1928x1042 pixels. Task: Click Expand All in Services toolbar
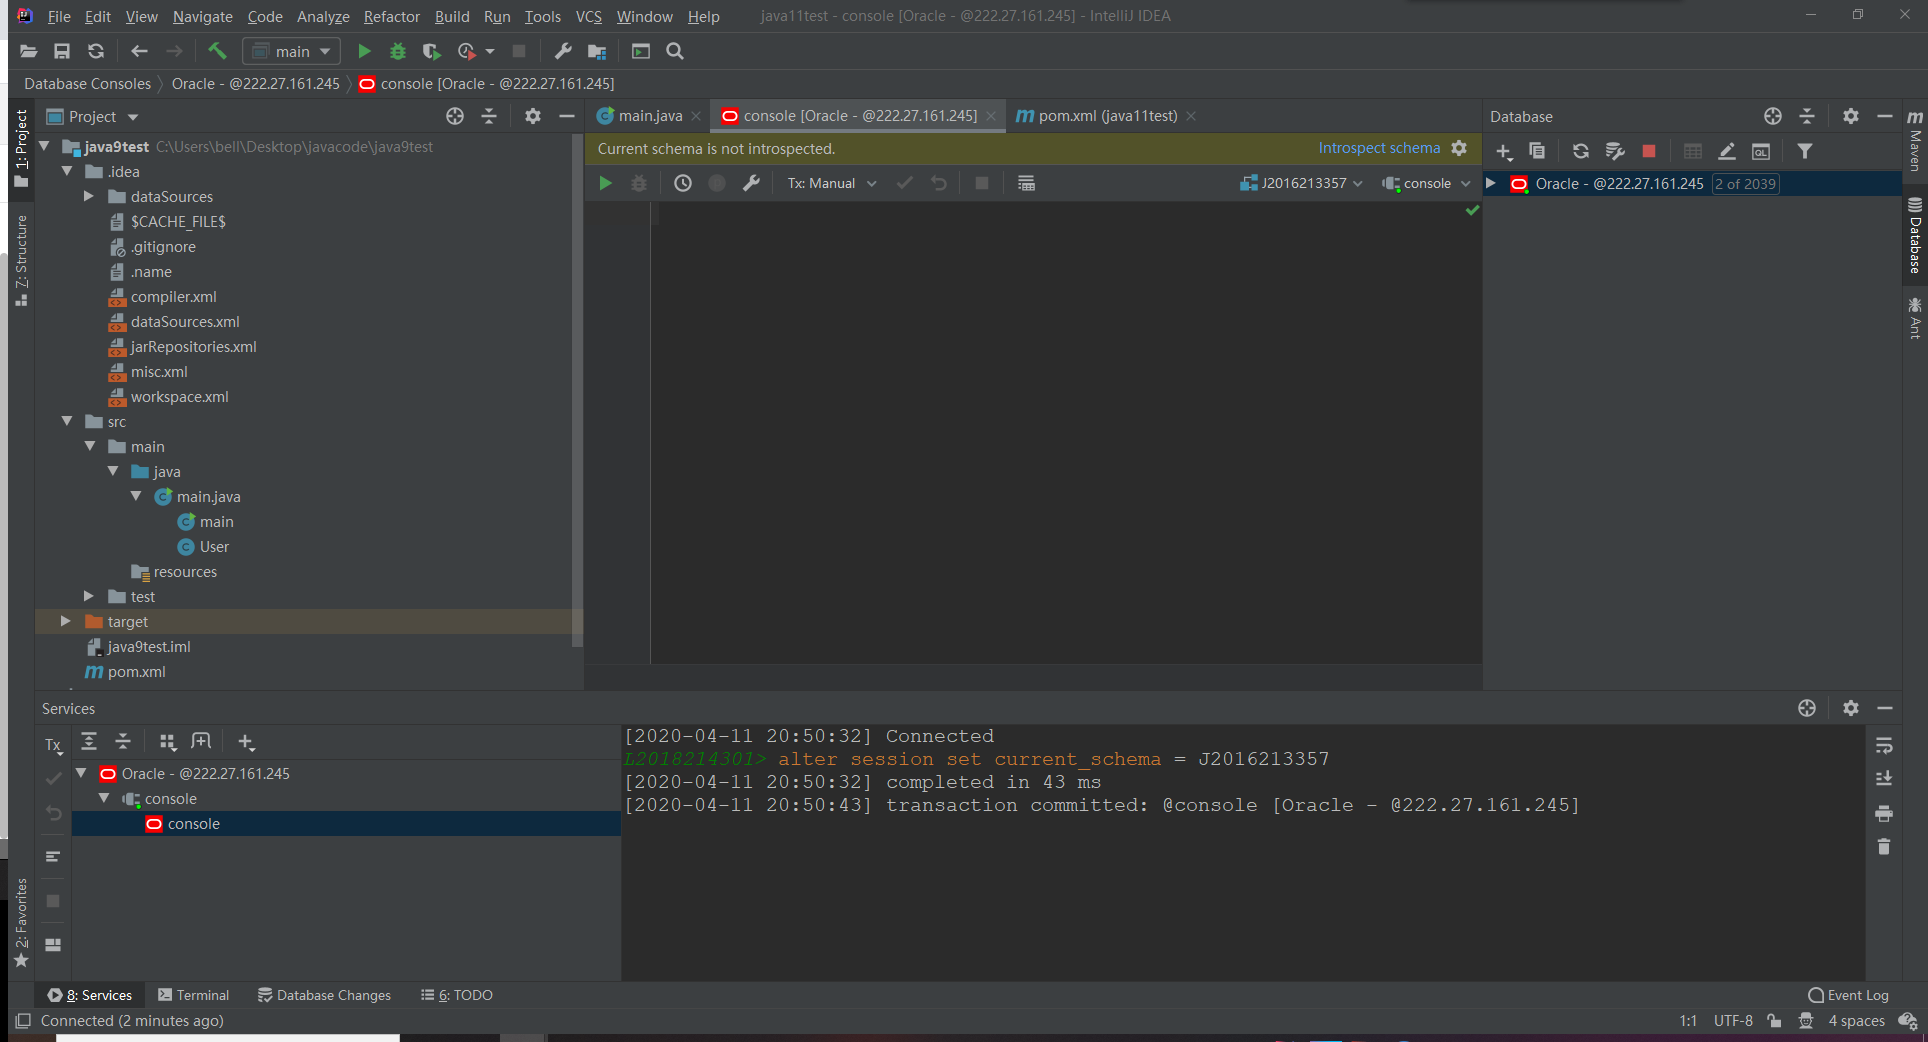pos(89,741)
